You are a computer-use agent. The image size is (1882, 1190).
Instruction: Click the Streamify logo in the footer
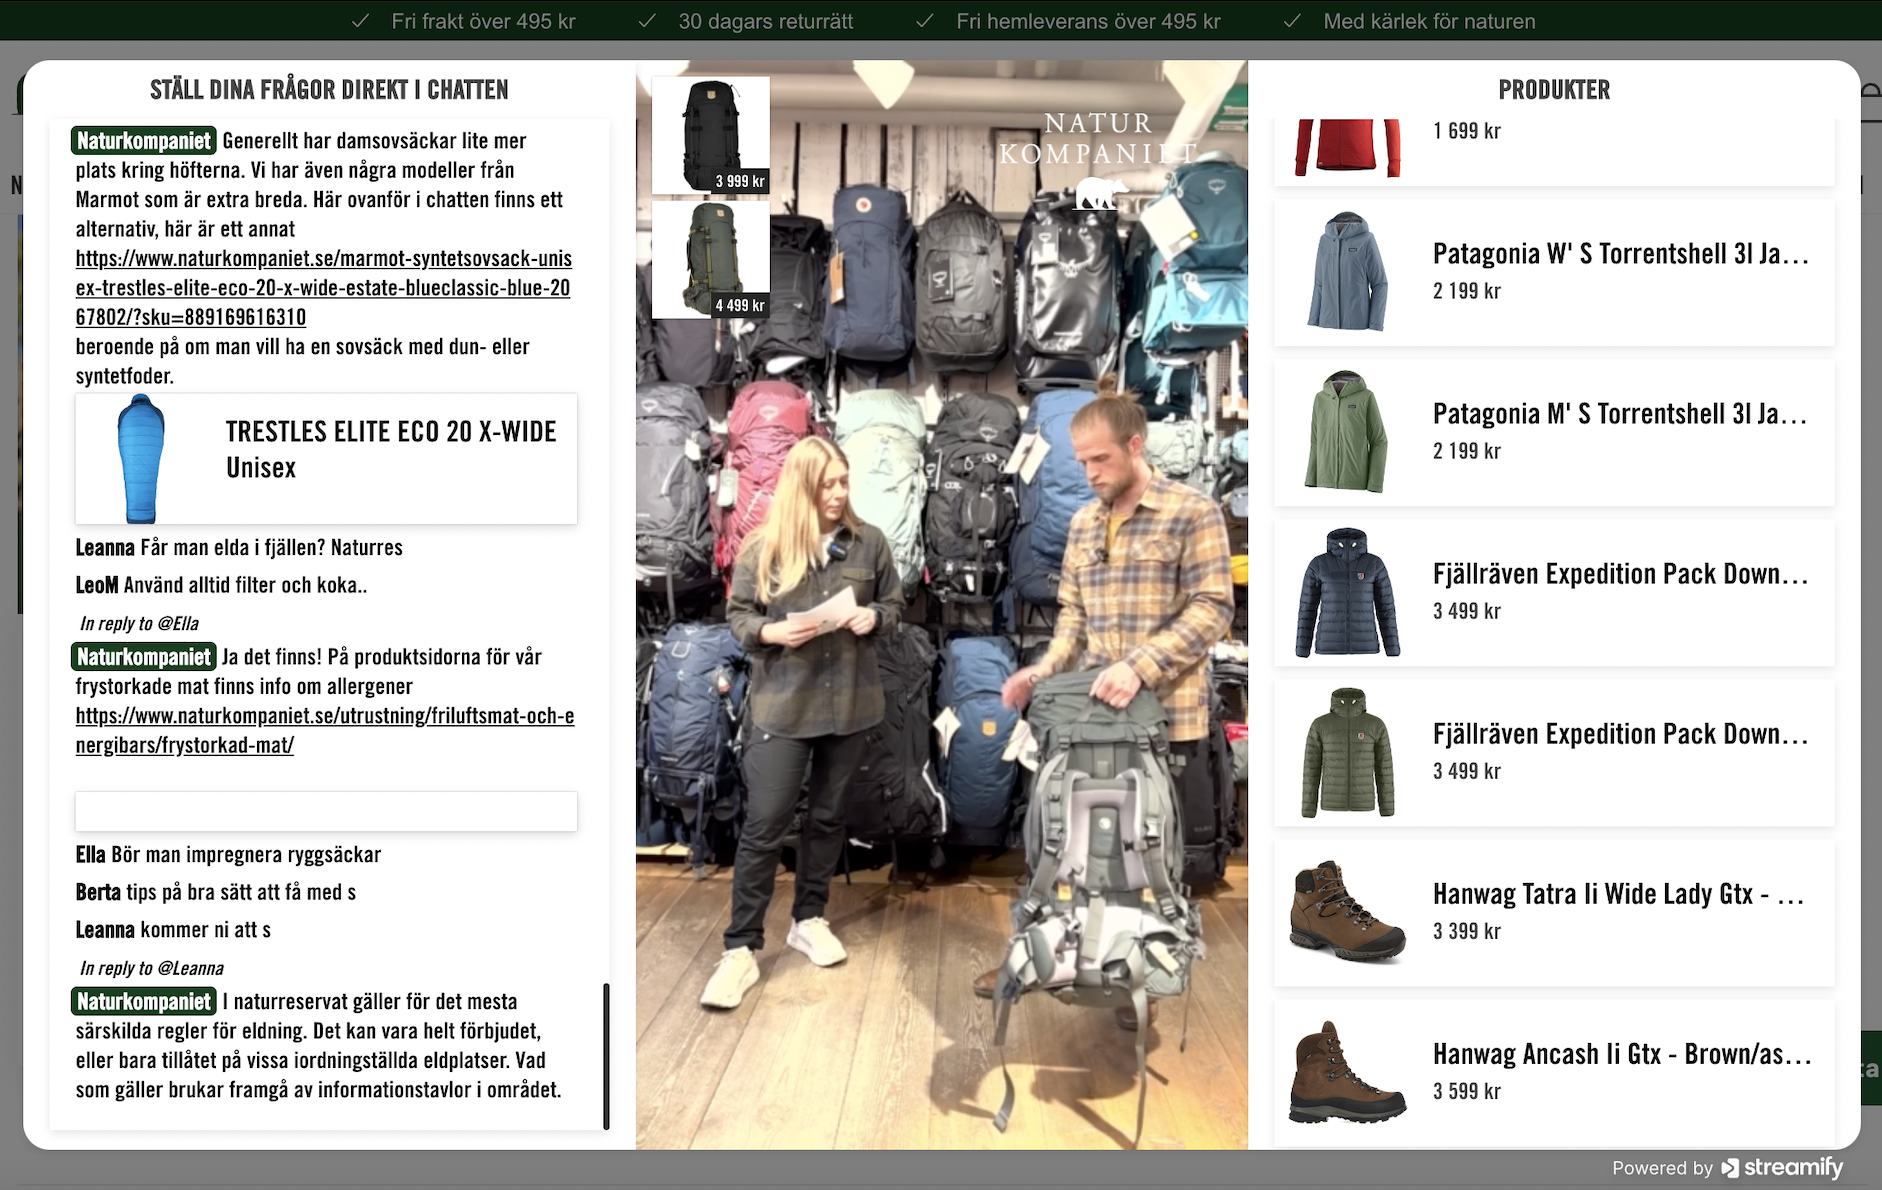1782,1167
